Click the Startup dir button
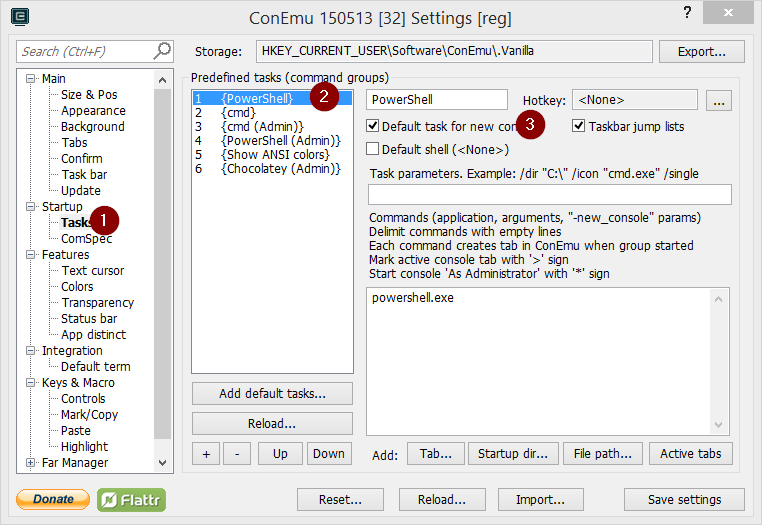 [513, 454]
